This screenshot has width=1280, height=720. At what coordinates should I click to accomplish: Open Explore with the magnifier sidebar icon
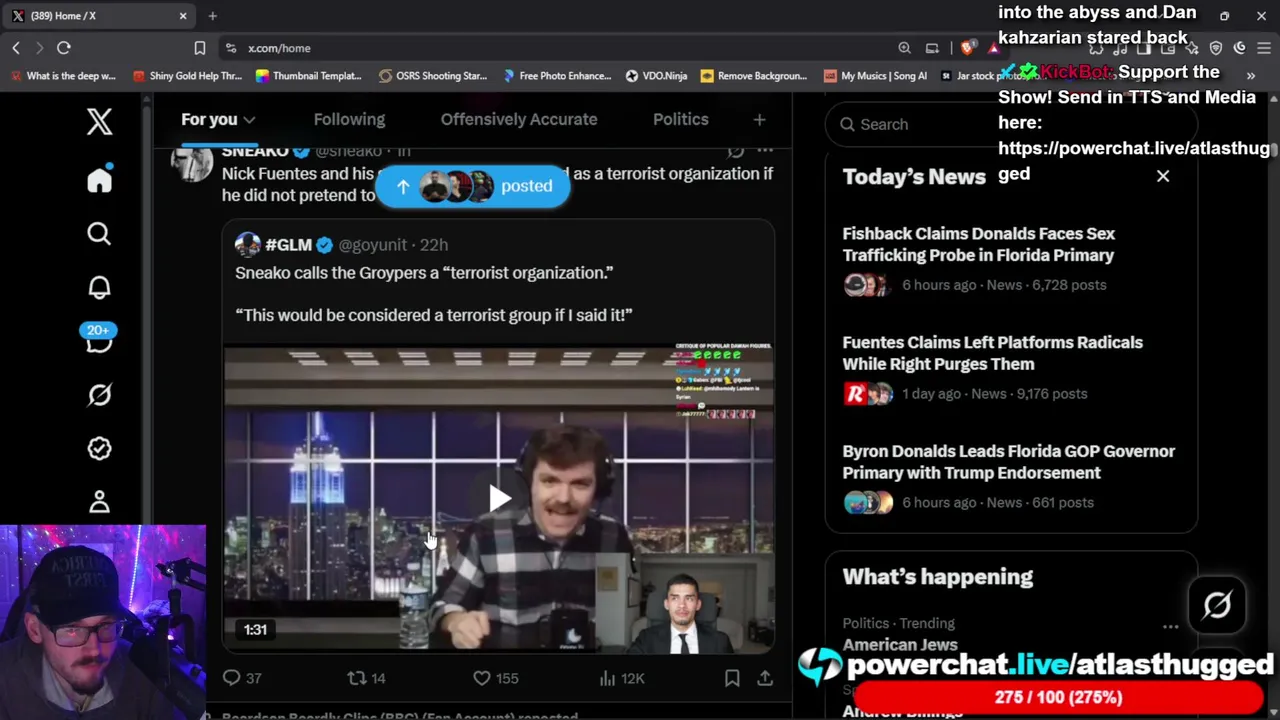coord(99,234)
